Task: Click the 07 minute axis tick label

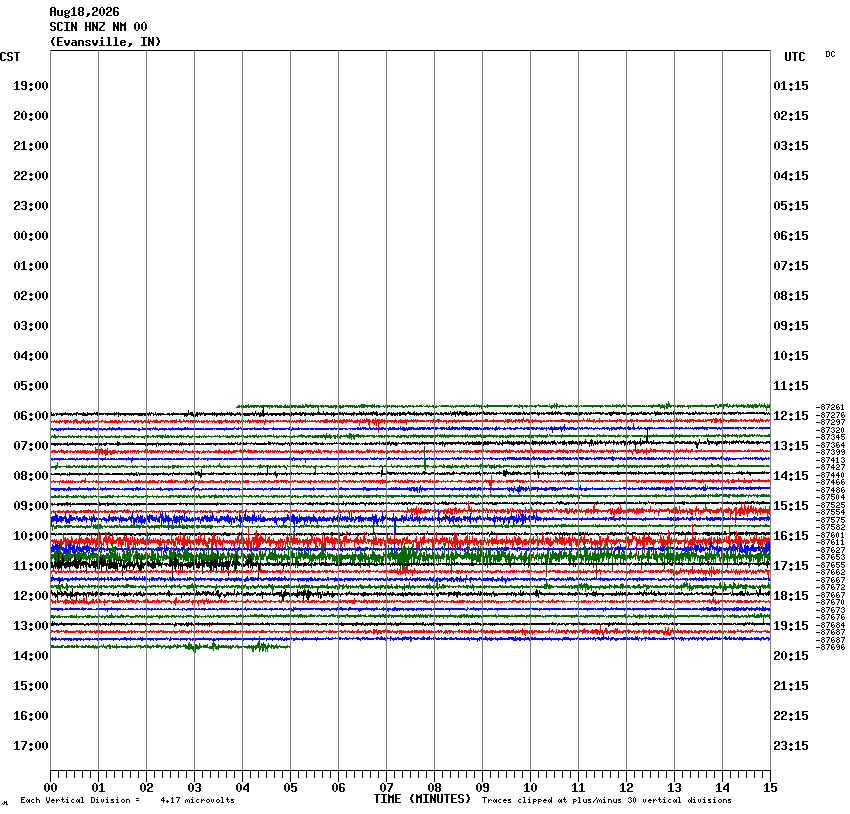Action: (x=386, y=788)
